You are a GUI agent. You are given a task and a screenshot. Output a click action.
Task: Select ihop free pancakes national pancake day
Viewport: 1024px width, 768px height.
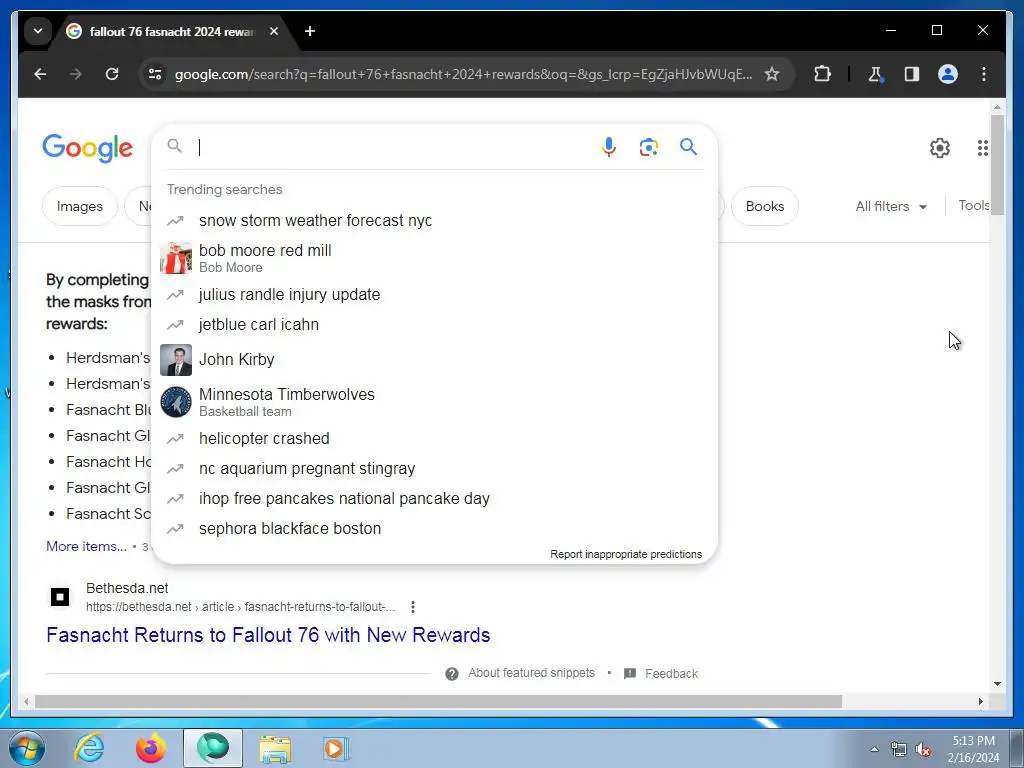tap(434, 499)
